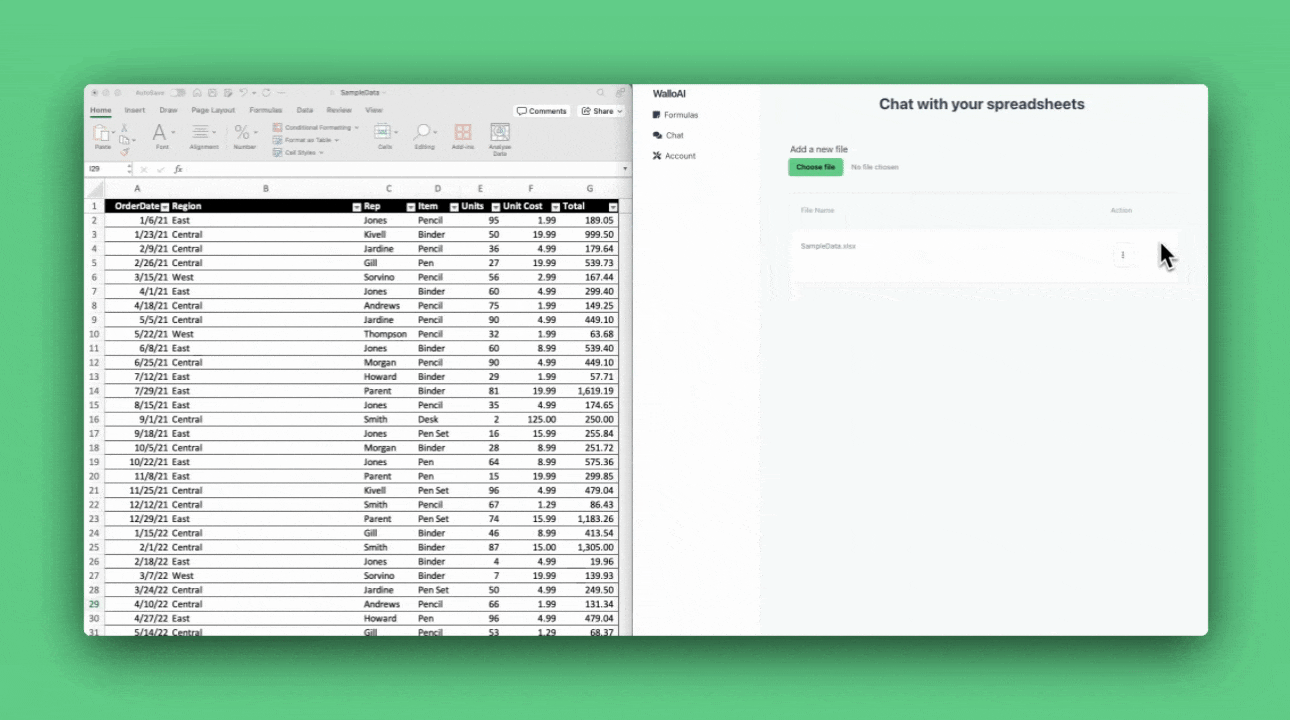This screenshot has width=1290, height=720.
Task: Click the Paste clipboard icon
Action: 102,134
